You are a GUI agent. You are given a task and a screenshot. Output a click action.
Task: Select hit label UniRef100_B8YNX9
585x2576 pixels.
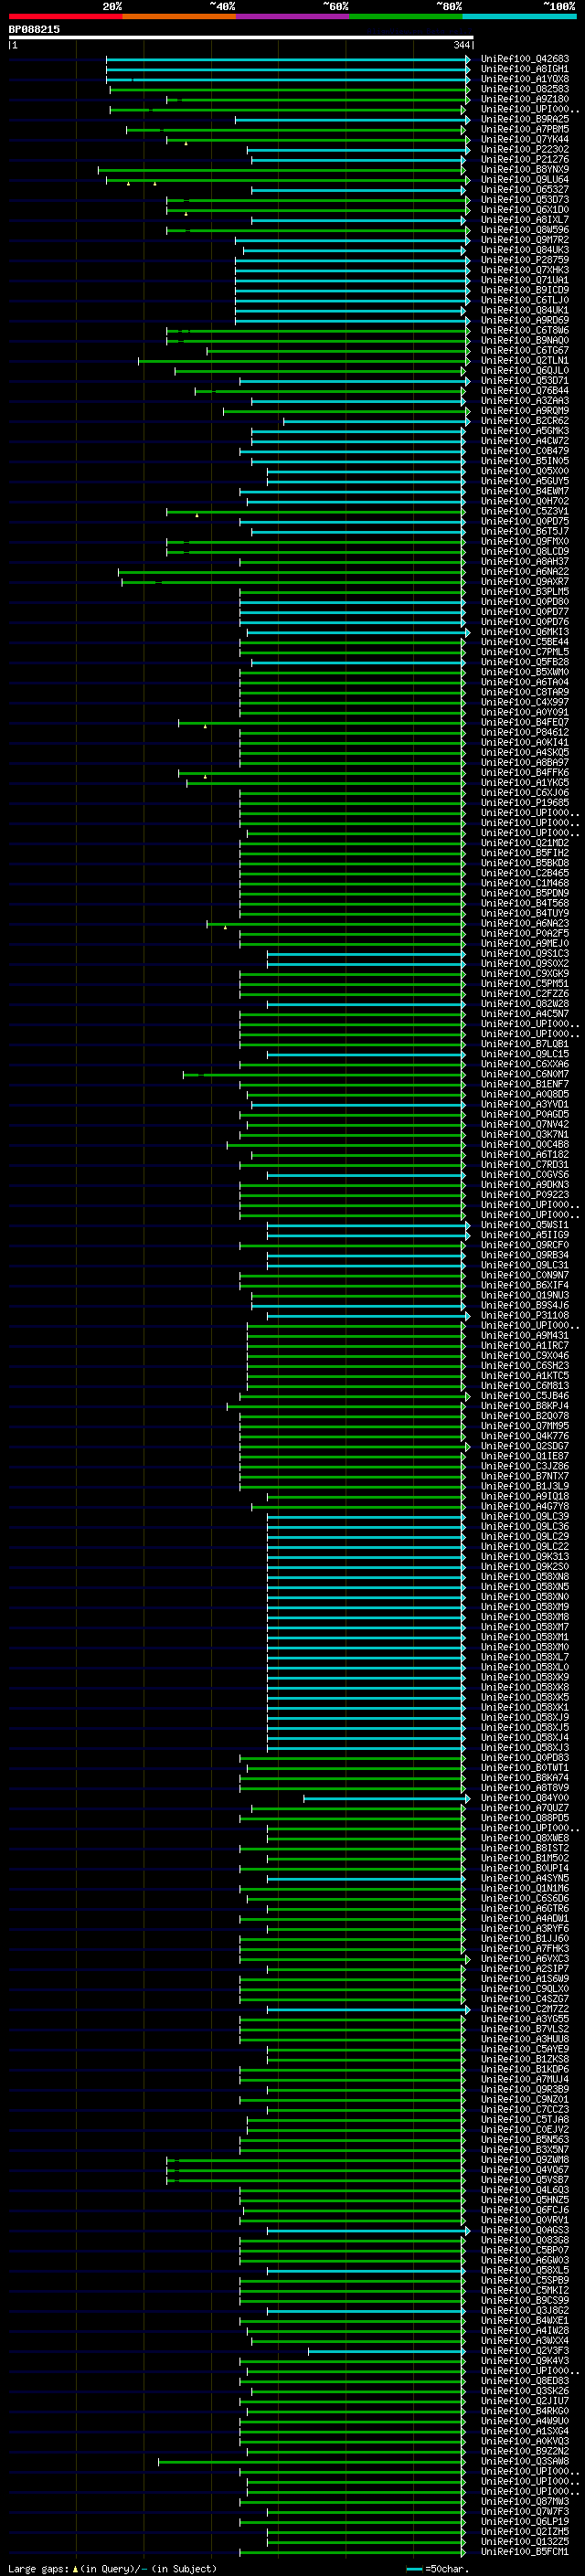point(525,169)
